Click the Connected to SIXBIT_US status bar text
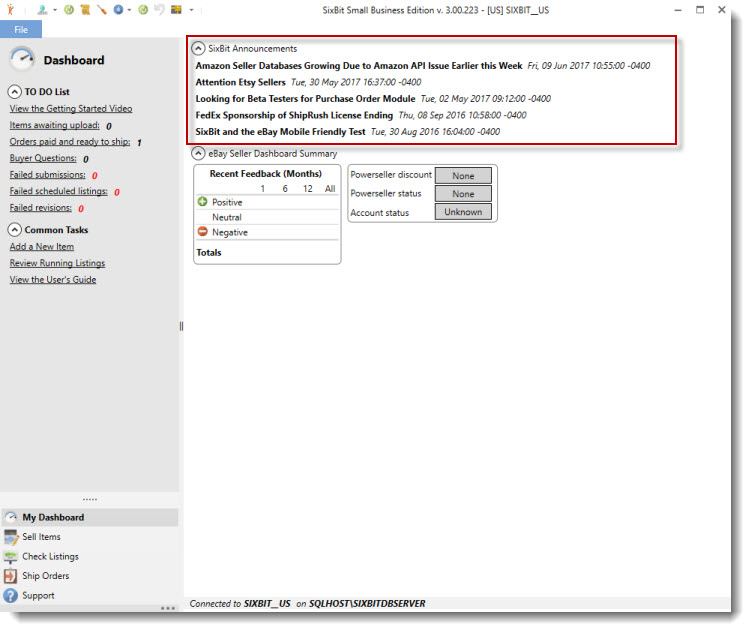This screenshot has width=752, height=633. click(307, 604)
